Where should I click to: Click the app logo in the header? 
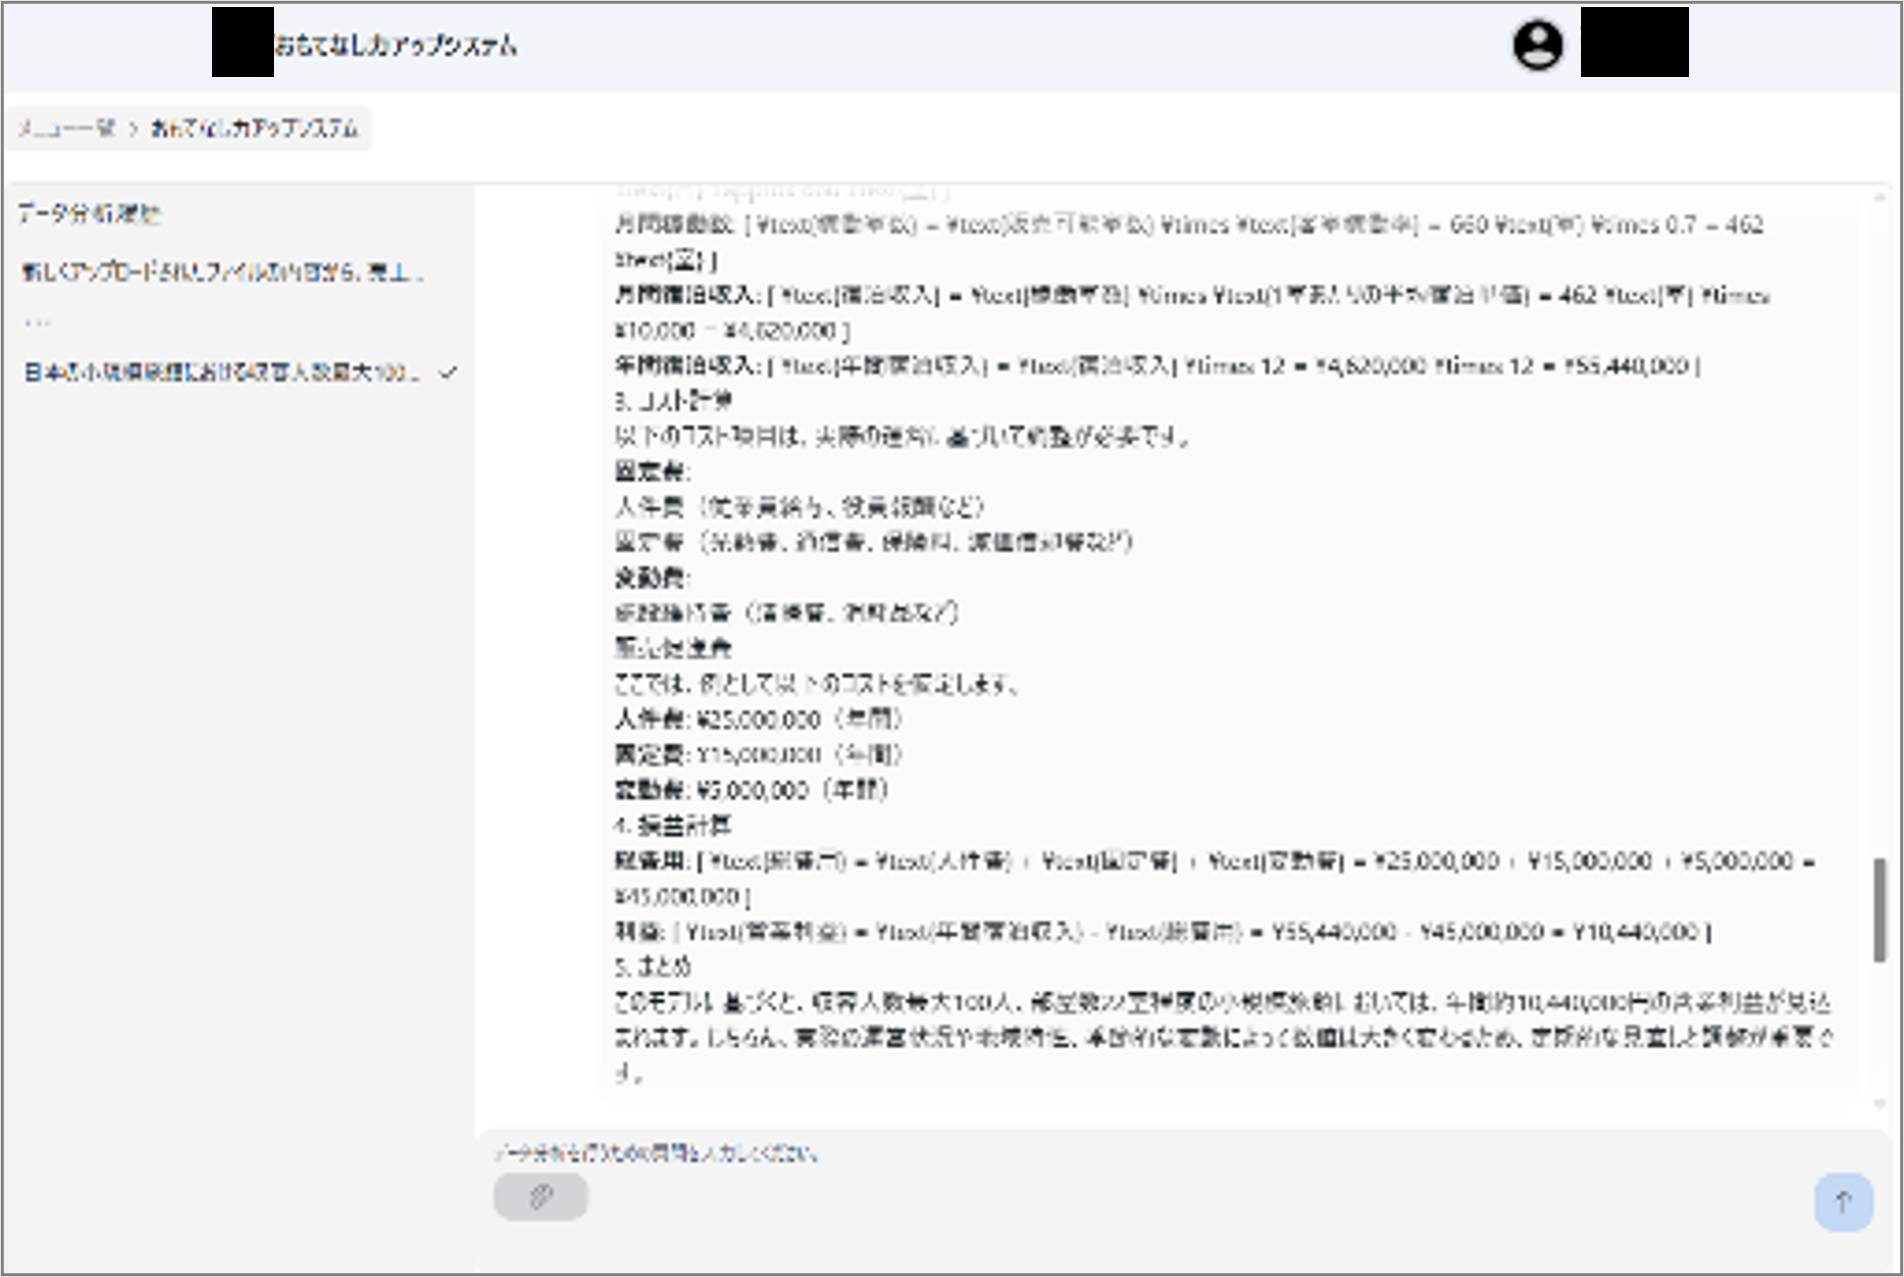tap(242, 42)
